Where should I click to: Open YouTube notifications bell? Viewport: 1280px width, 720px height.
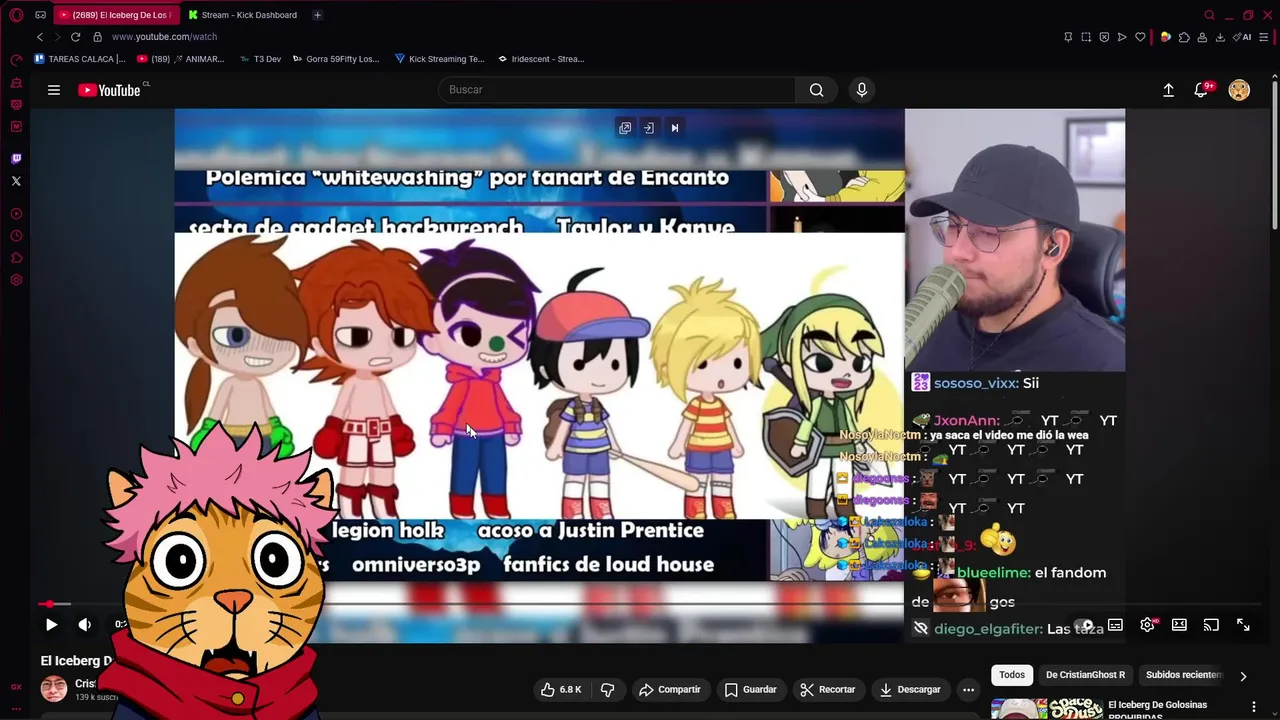1202,90
